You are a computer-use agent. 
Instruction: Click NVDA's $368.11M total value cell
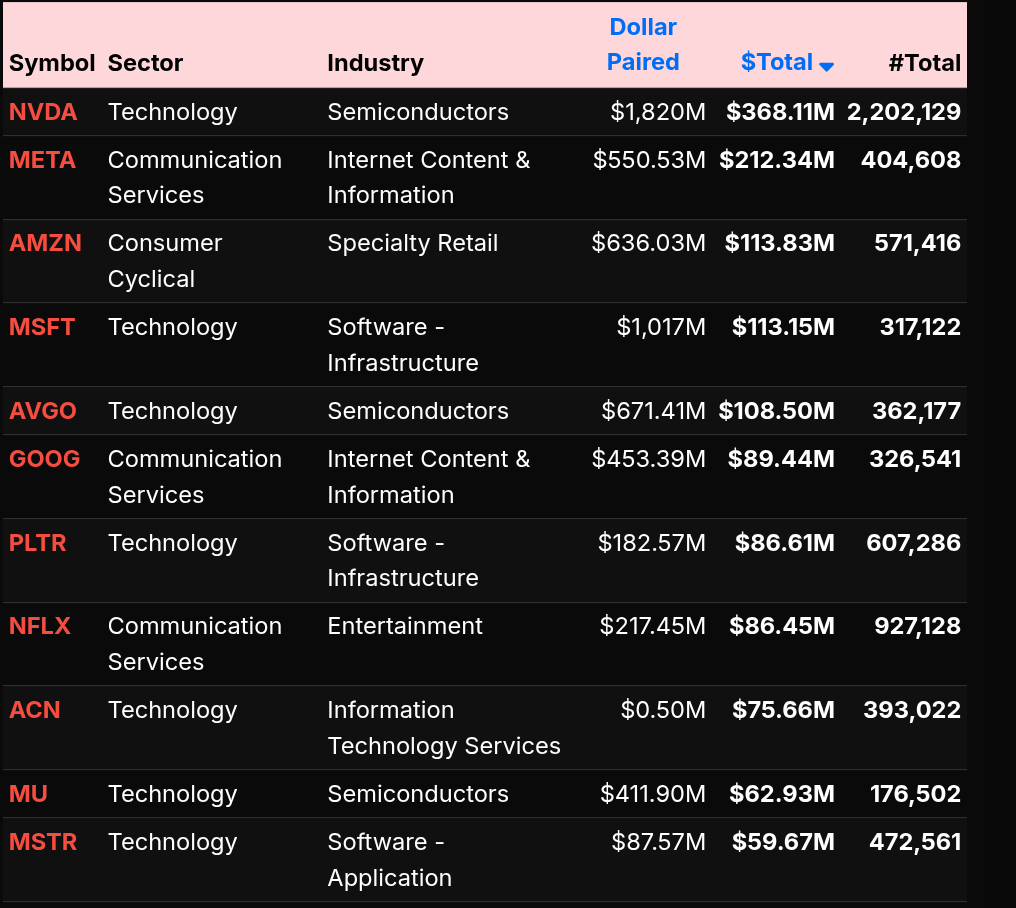780,112
